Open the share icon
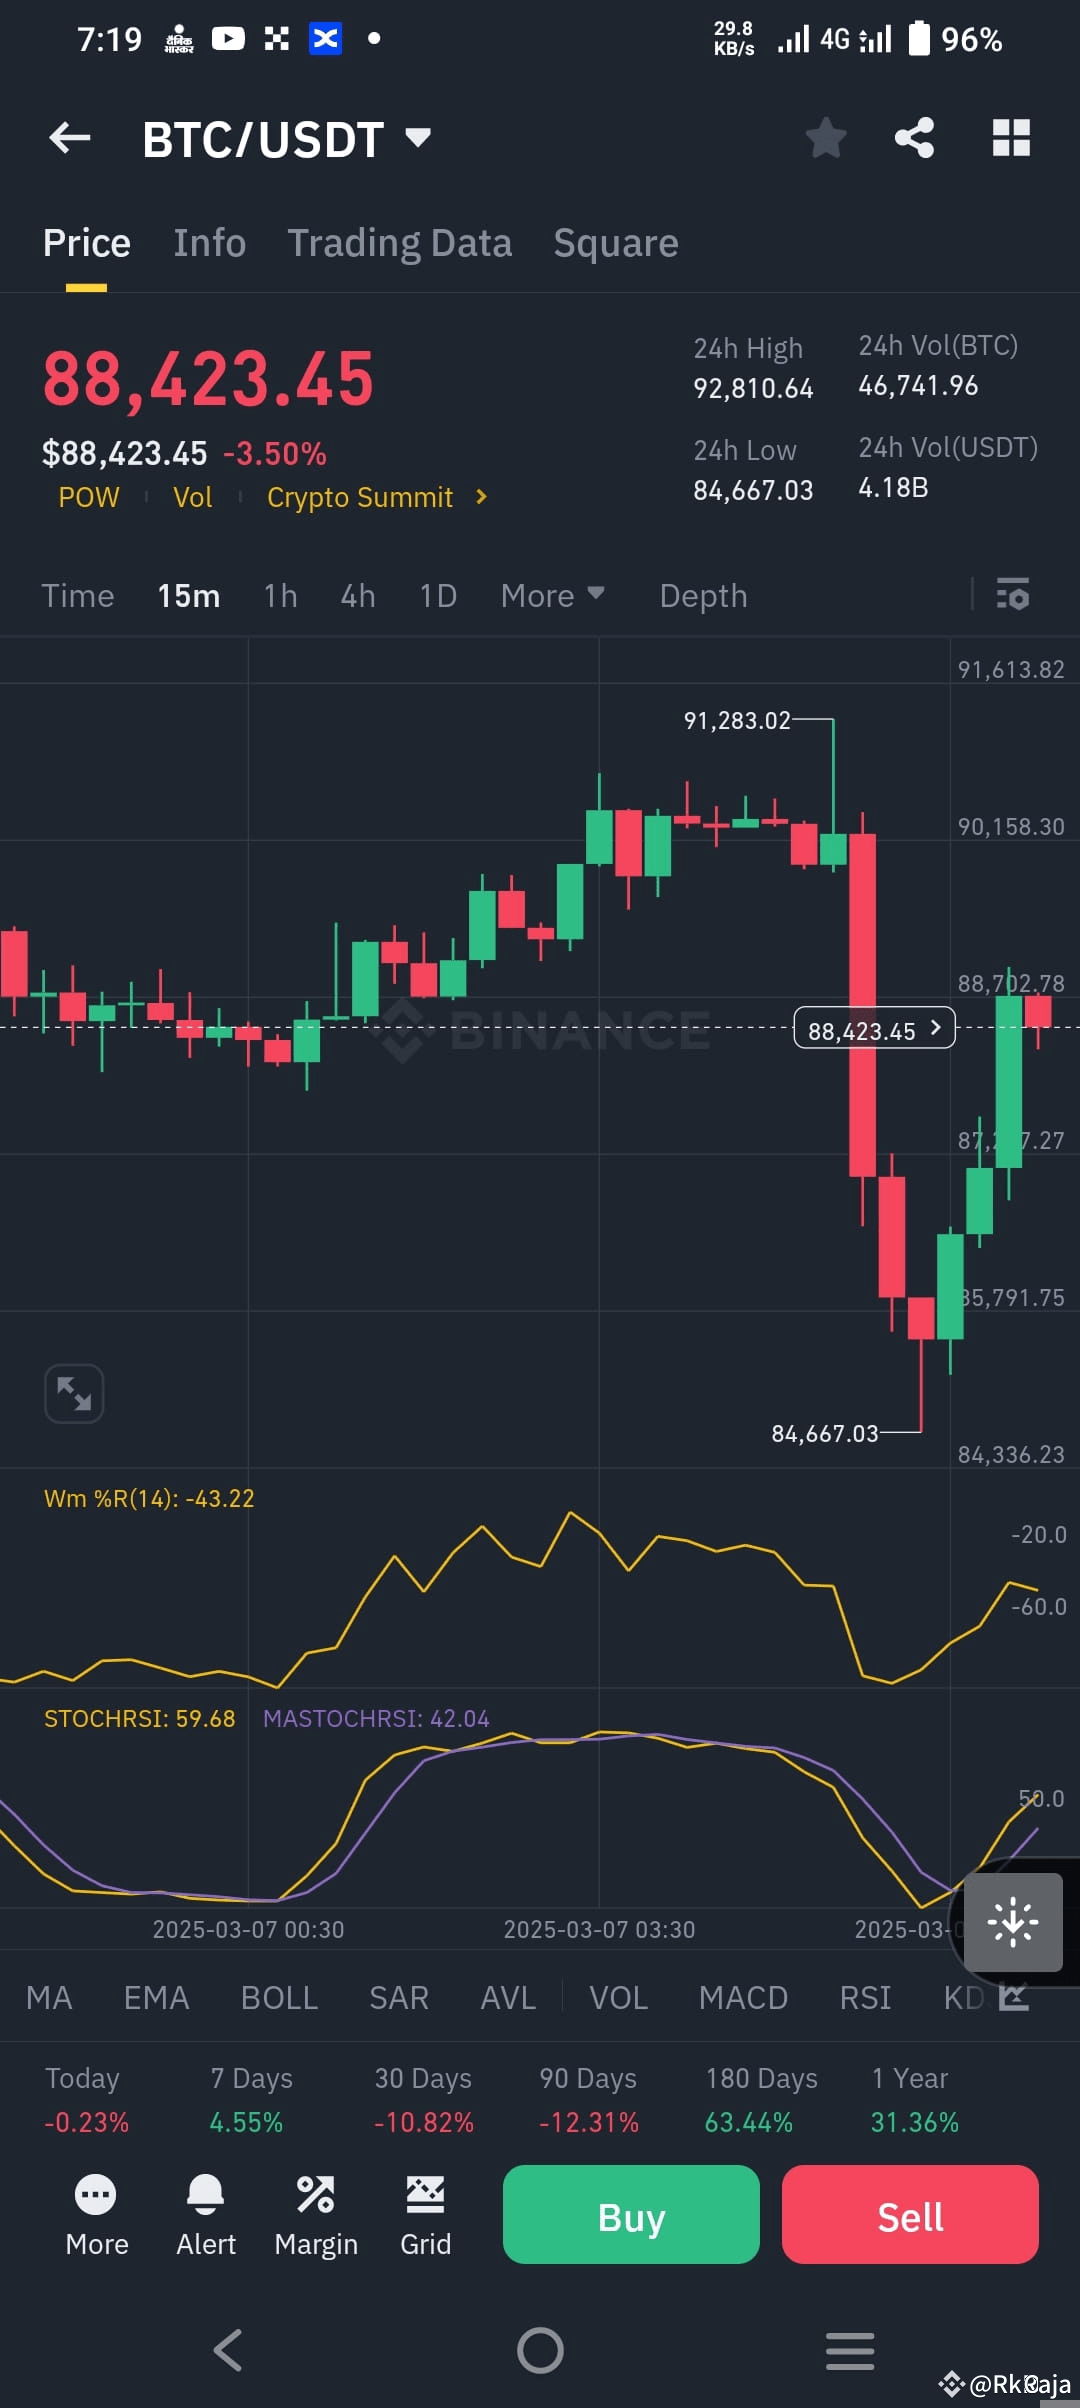This screenshot has width=1080, height=2408. click(914, 138)
